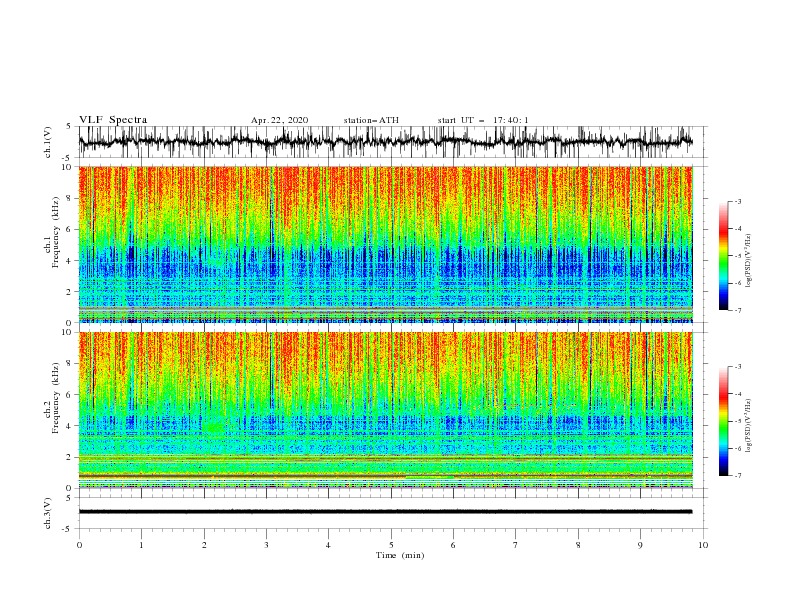792x612 pixels.
Task: Click the log(PSD) label beside ch.1 colorbar
Action: pyautogui.click(x=748, y=261)
